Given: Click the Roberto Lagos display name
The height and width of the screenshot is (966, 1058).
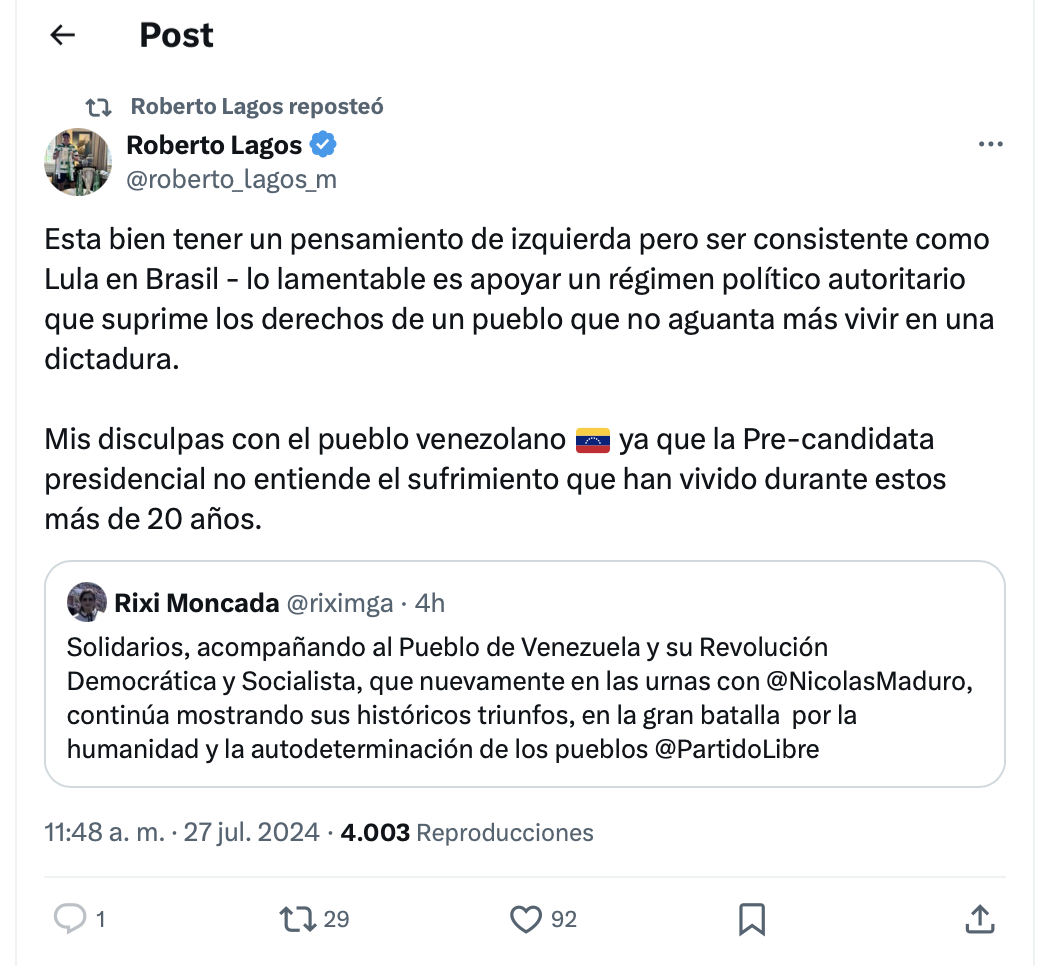Looking at the screenshot, I should [214, 145].
